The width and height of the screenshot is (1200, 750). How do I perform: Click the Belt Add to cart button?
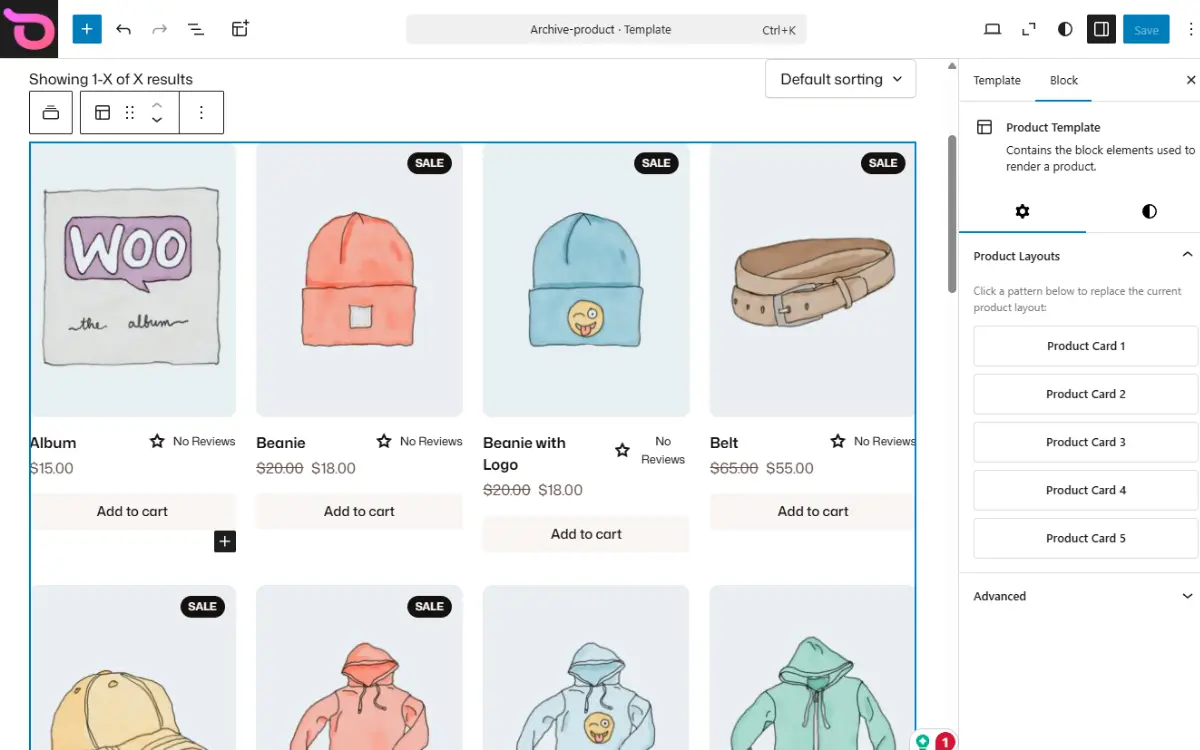click(812, 511)
